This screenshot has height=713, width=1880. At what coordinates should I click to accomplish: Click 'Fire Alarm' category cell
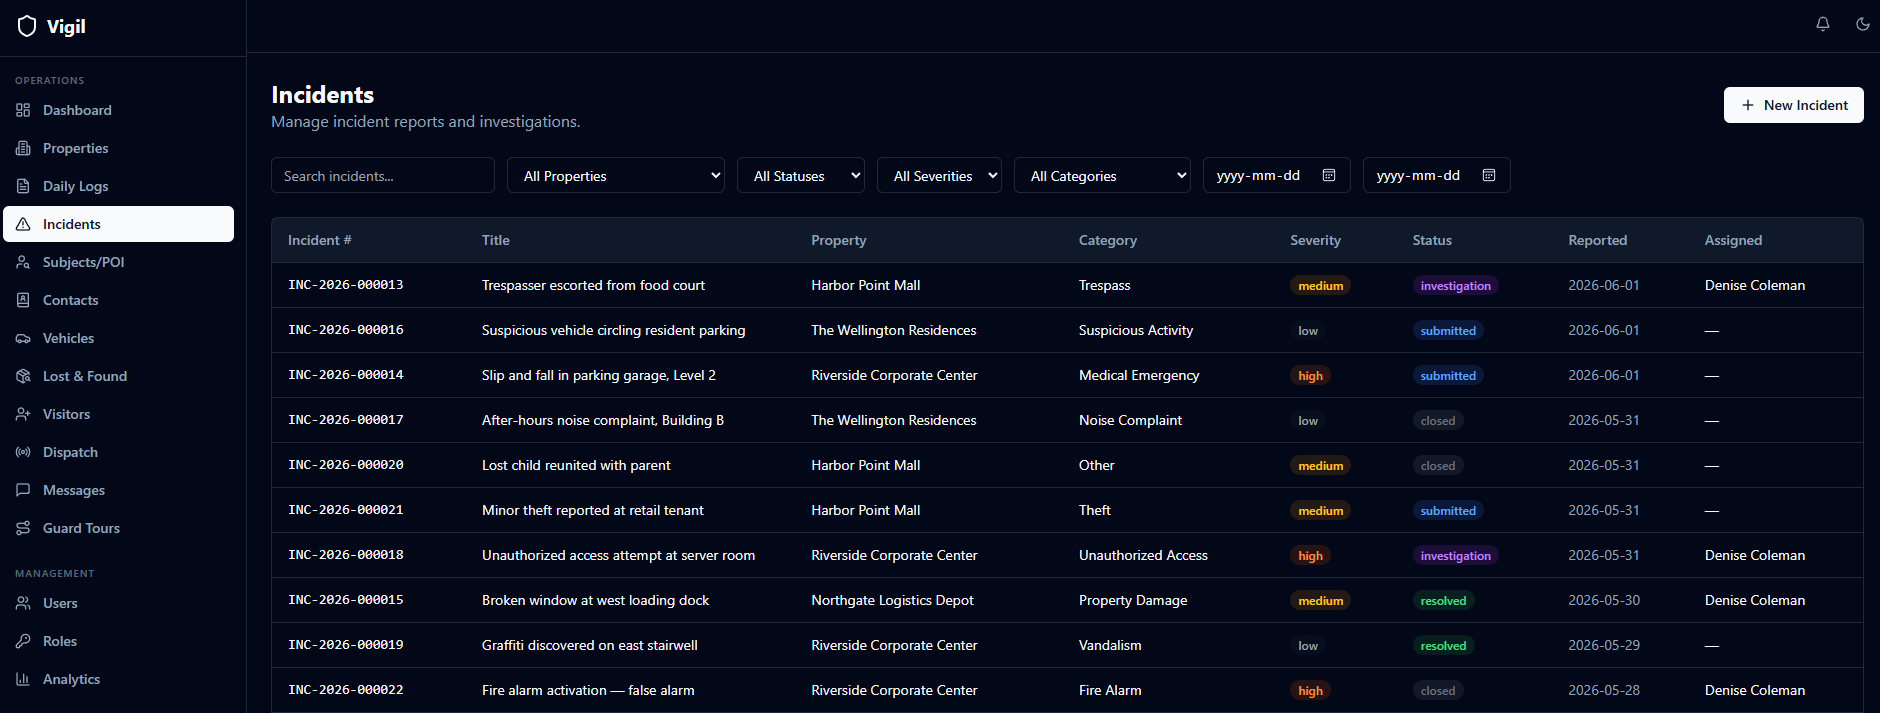[1110, 690]
